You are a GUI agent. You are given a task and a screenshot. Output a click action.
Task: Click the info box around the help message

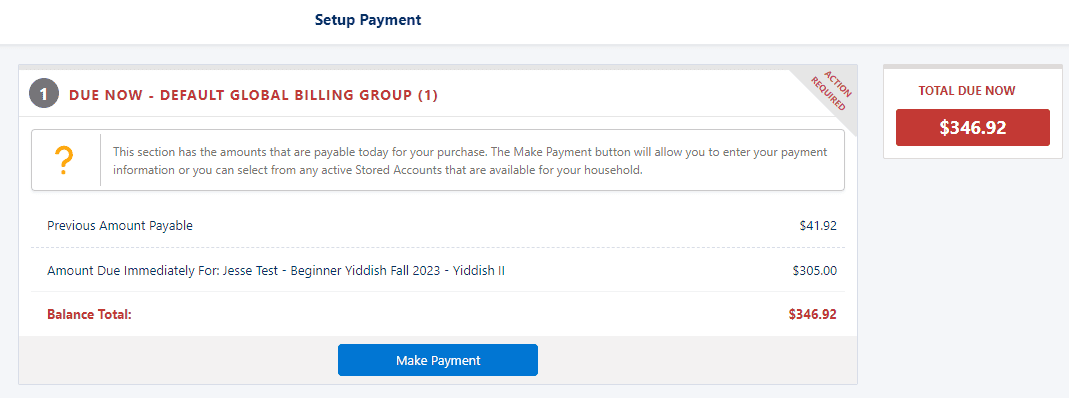tap(438, 160)
